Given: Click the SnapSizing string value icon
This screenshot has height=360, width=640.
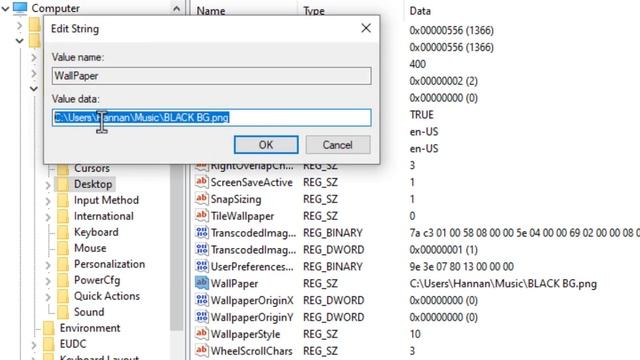Looking at the screenshot, I should pos(202,199).
